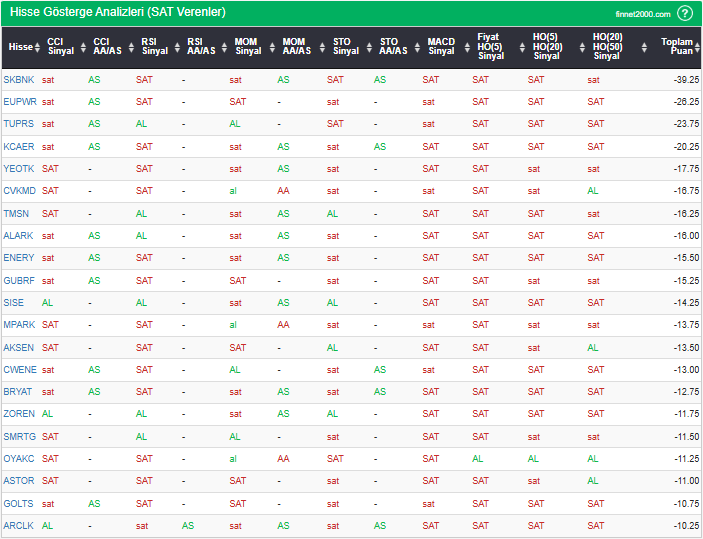Screen dimensions: 703x539
Task: Open KCAER stock link
Action: [19, 147]
